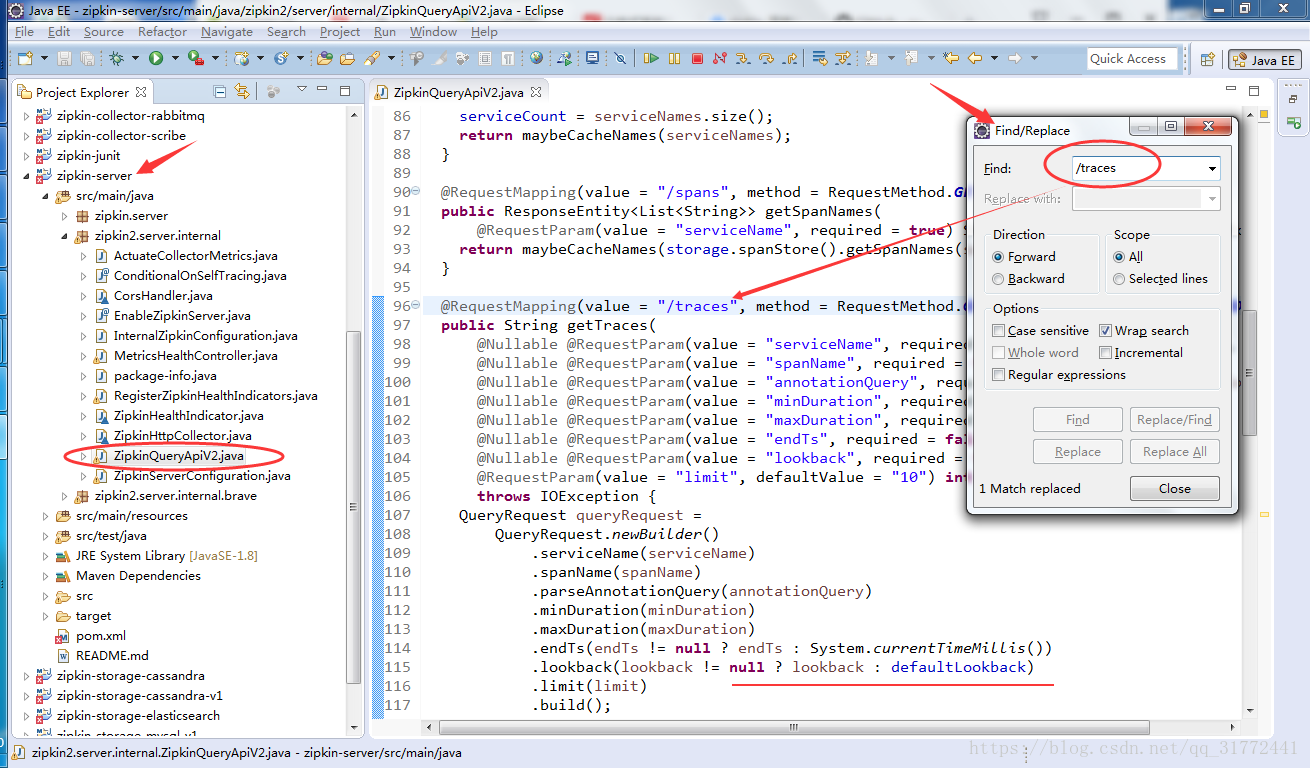Open the Refactor menu
This screenshot has height=768, width=1310.
click(x=162, y=32)
